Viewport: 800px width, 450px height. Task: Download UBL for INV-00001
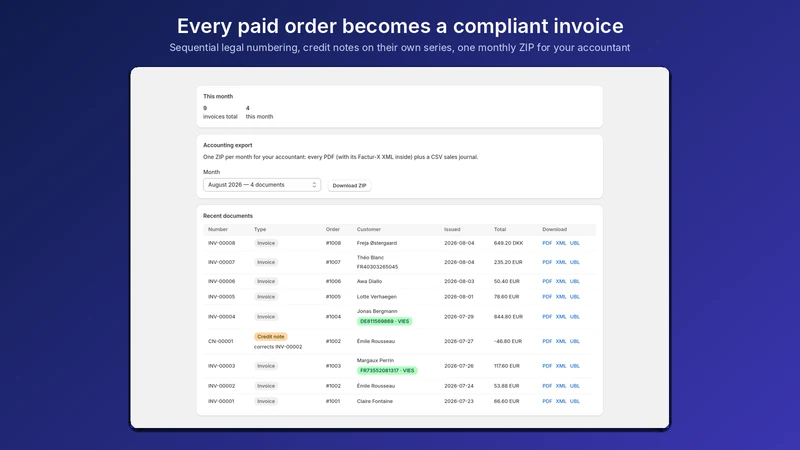(574, 402)
